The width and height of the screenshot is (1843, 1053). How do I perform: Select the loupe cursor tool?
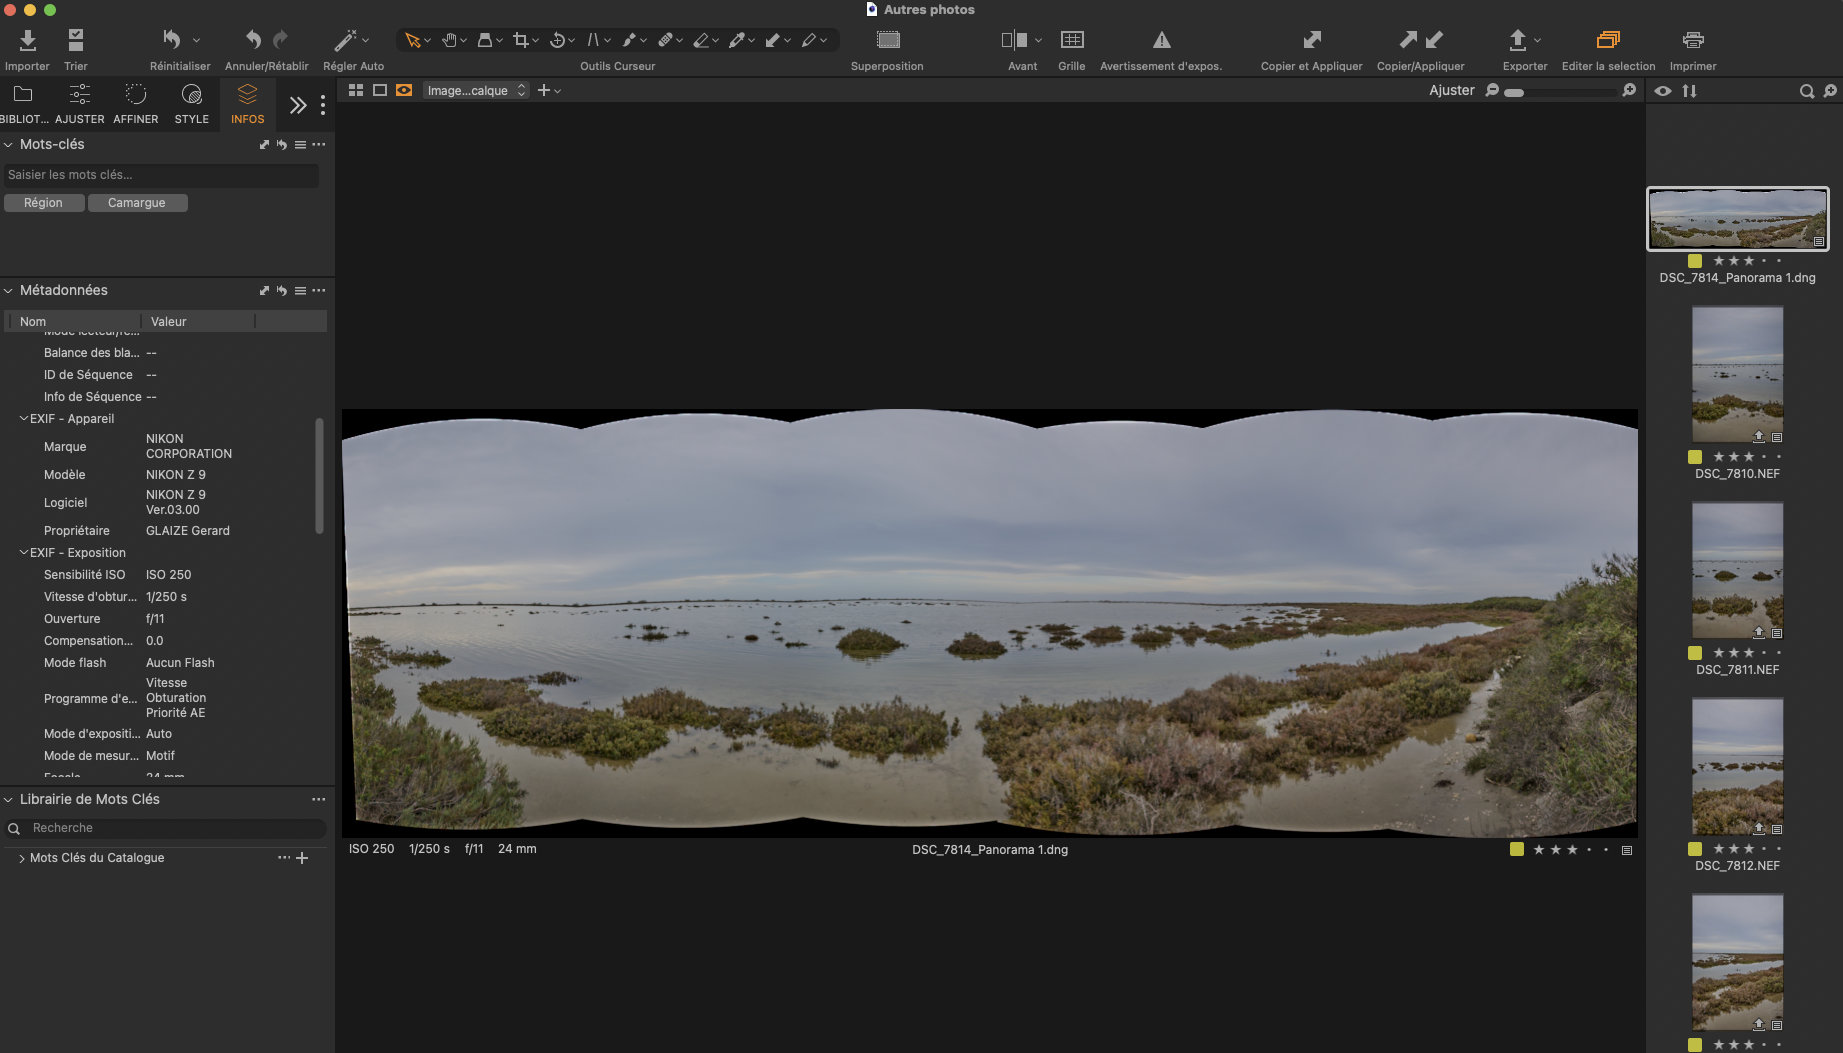pos(485,40)
